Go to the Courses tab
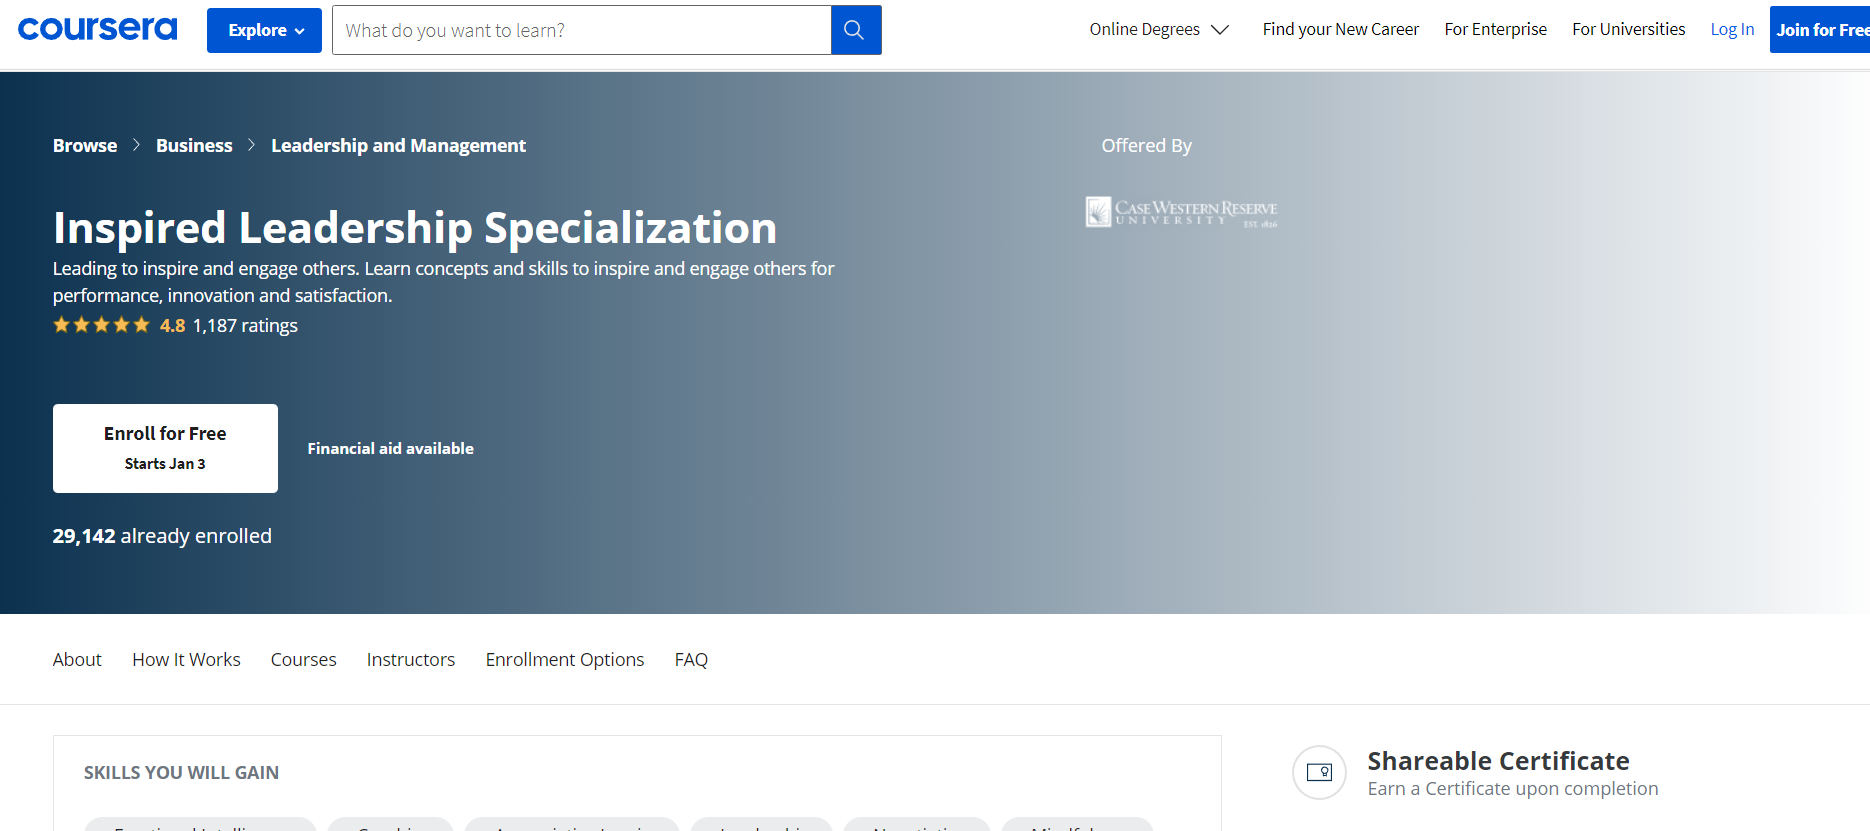 pos(303,659)
